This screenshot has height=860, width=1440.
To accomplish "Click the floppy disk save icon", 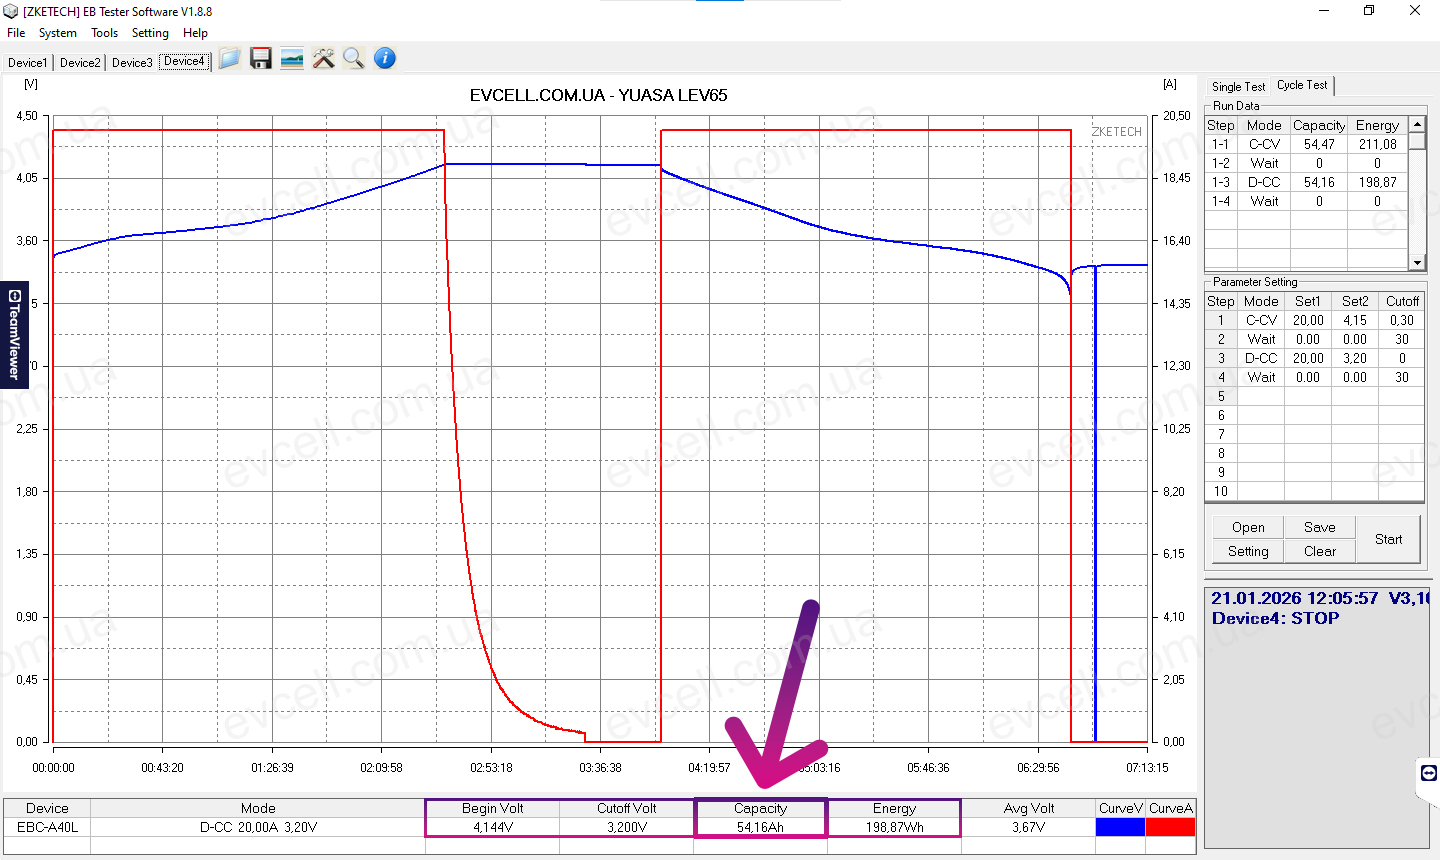I will pos(261,59).
